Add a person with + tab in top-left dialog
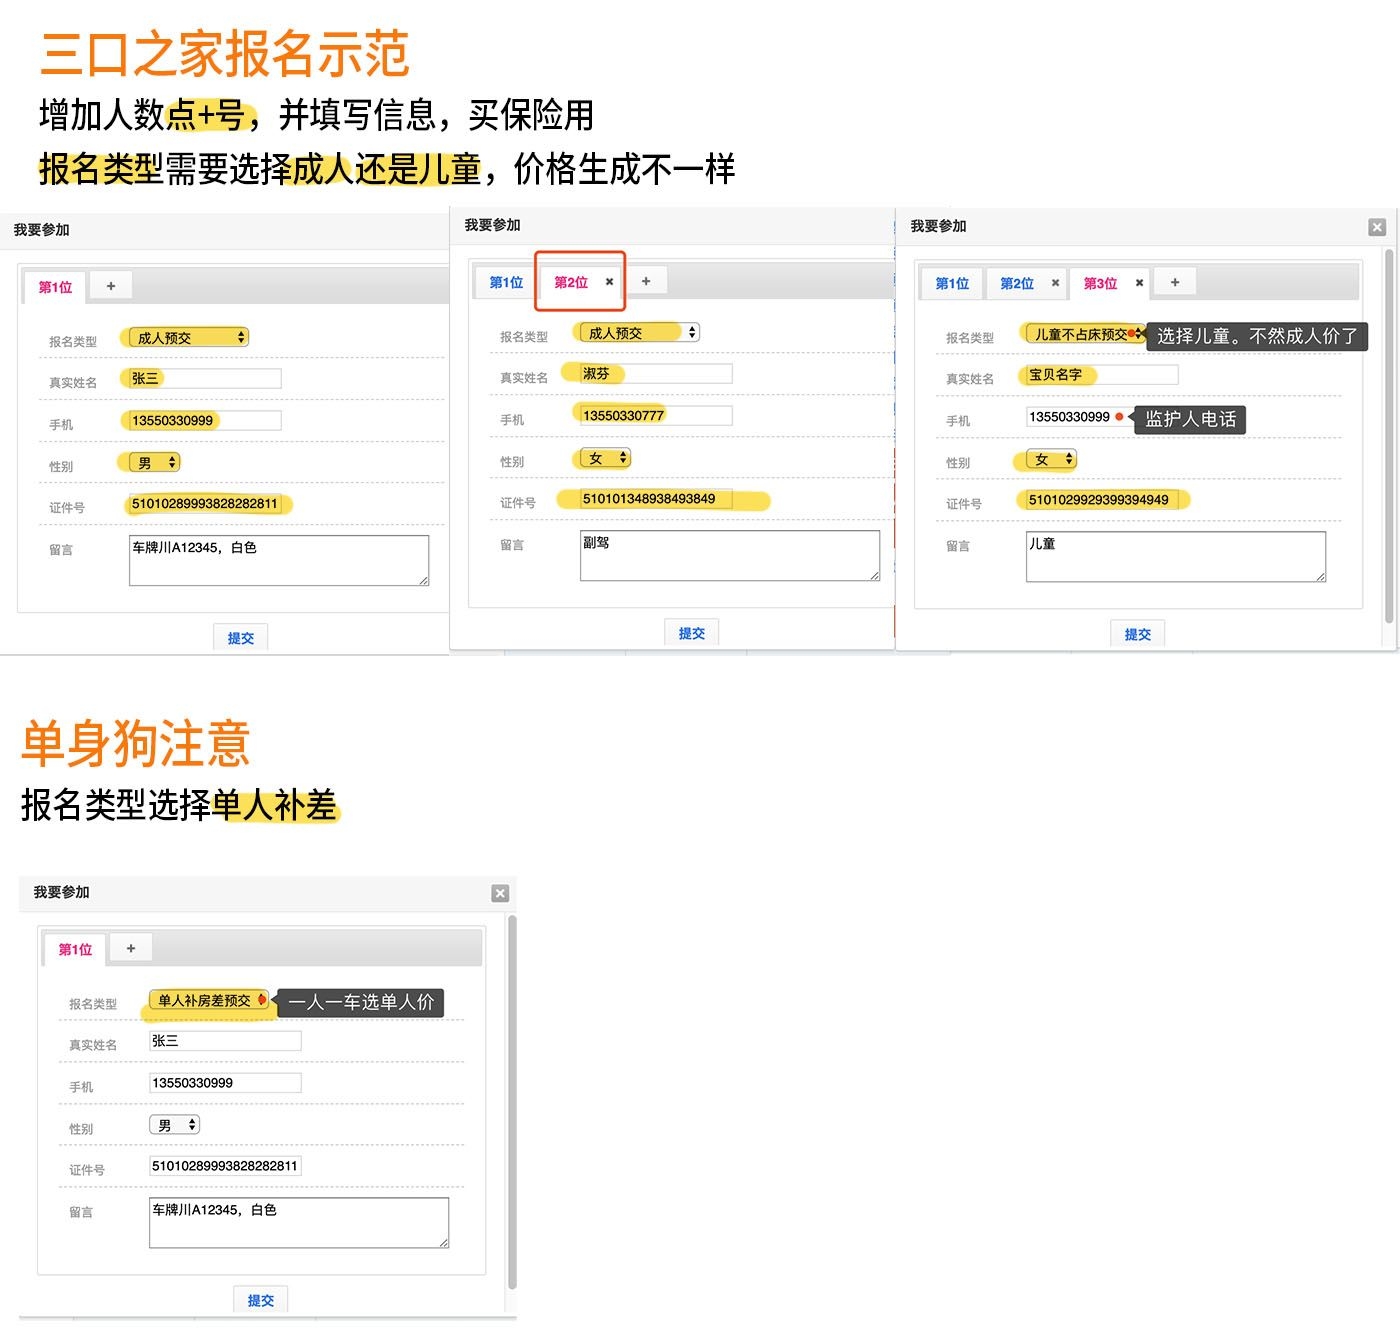 [111, 286]
